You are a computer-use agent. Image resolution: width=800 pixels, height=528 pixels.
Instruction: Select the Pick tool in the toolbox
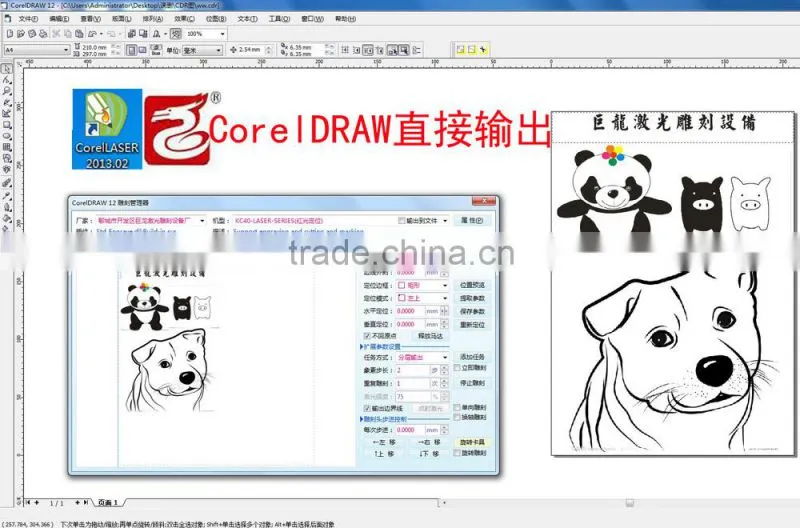[x=7, y=68]
